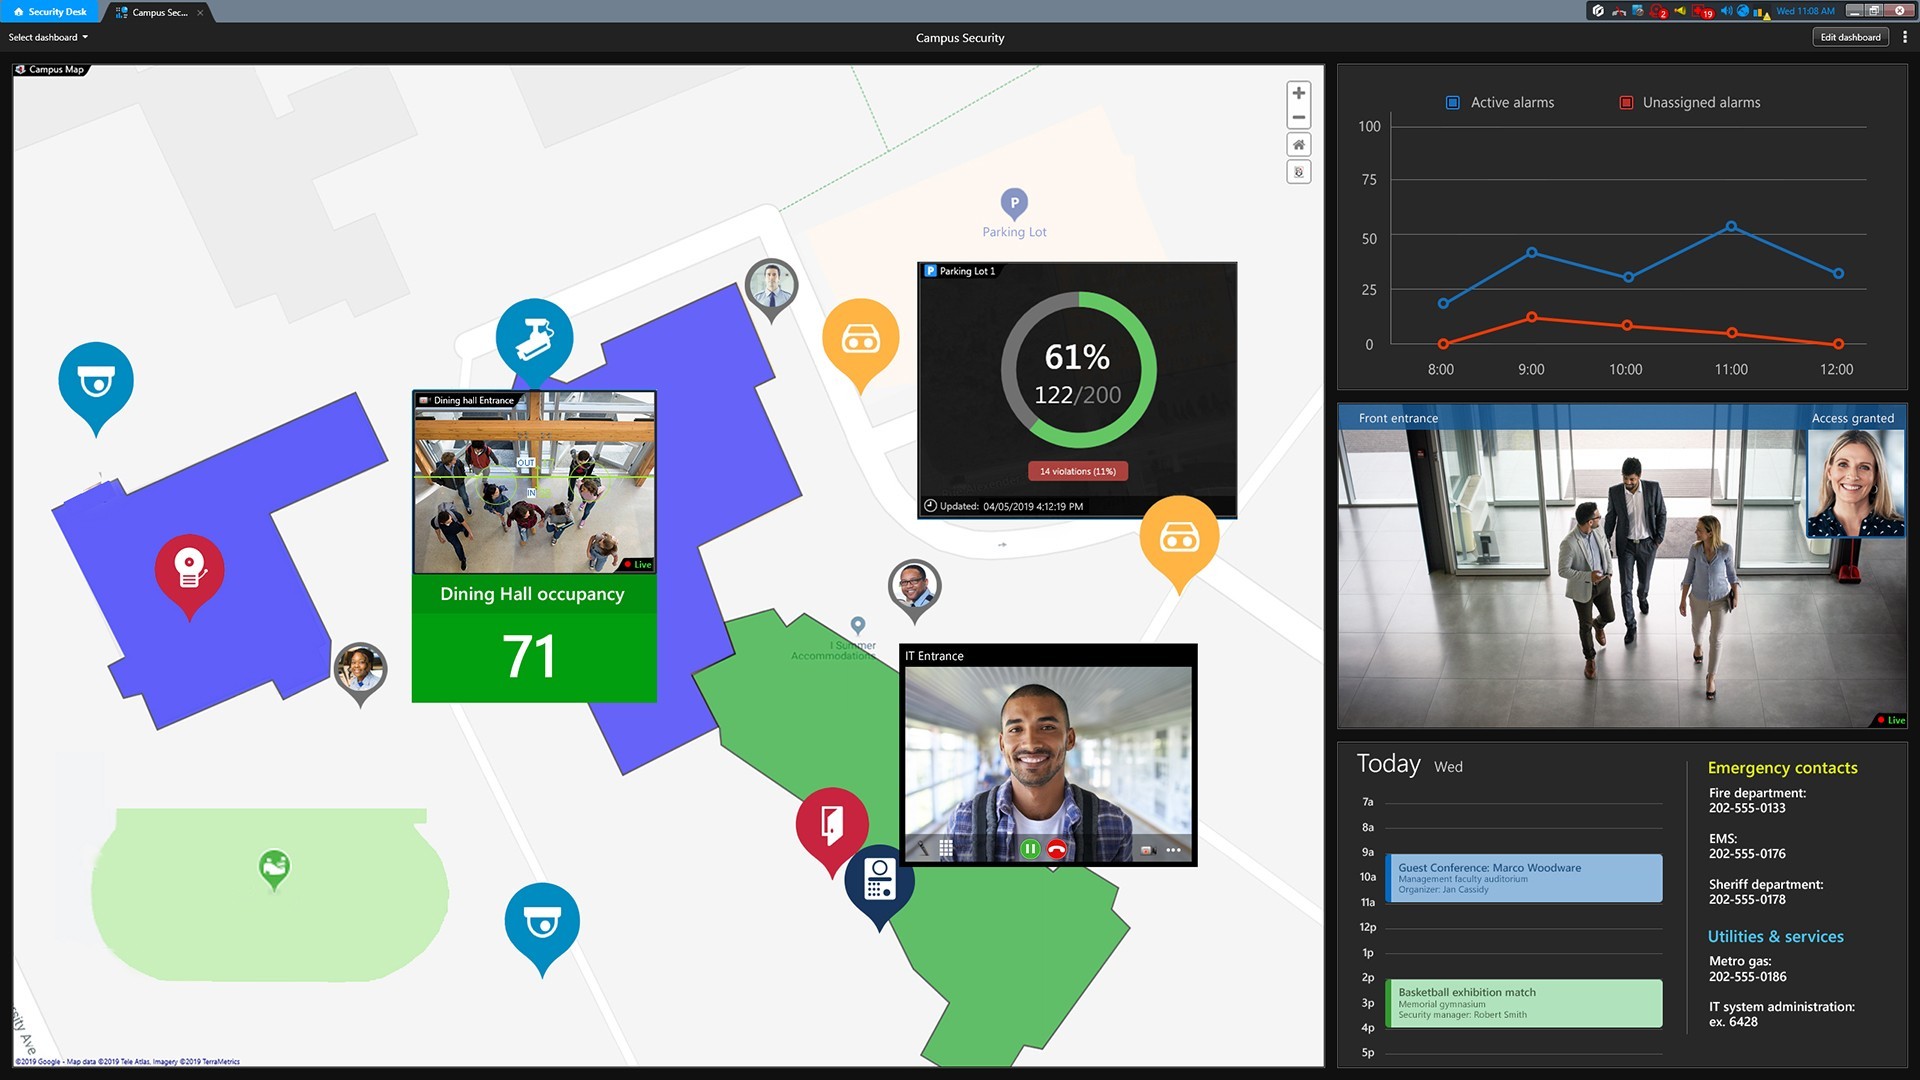Reset map to home view
The image size is (1920, 1080).
tap(1298, 145)
